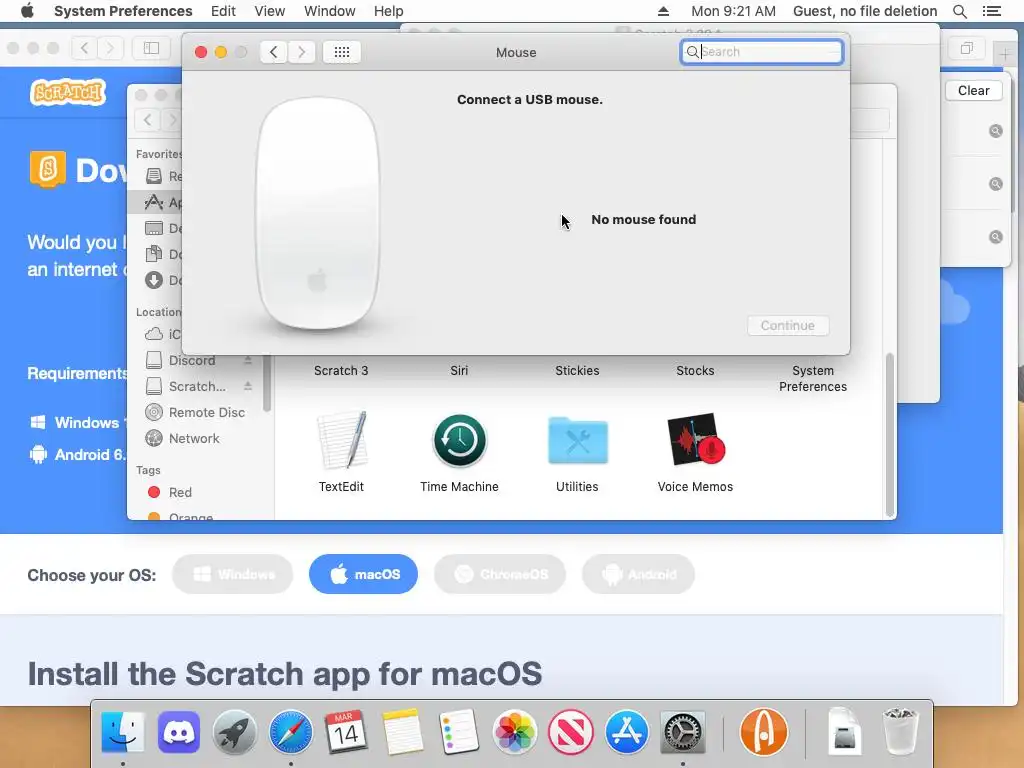Open Finder from the Dock

pos(123,731)
